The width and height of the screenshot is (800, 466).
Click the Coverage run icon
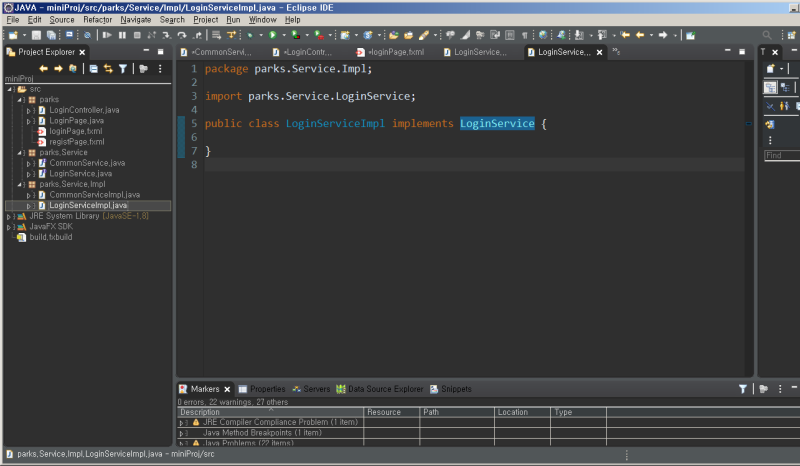click(x=295, y=35)
